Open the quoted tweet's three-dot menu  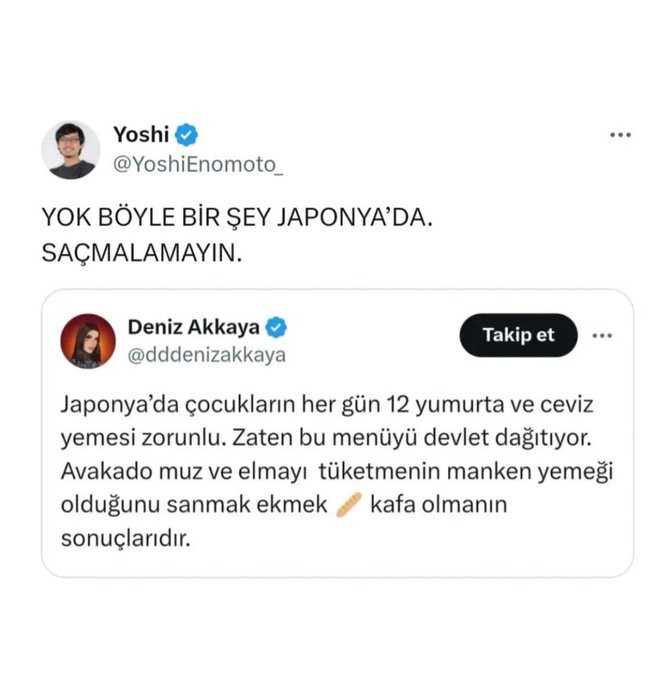pos(602,335)
